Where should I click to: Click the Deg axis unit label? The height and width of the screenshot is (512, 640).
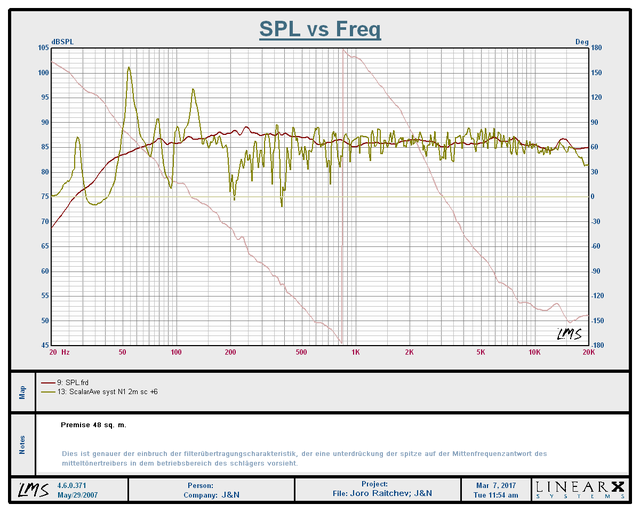pos(582,42)
